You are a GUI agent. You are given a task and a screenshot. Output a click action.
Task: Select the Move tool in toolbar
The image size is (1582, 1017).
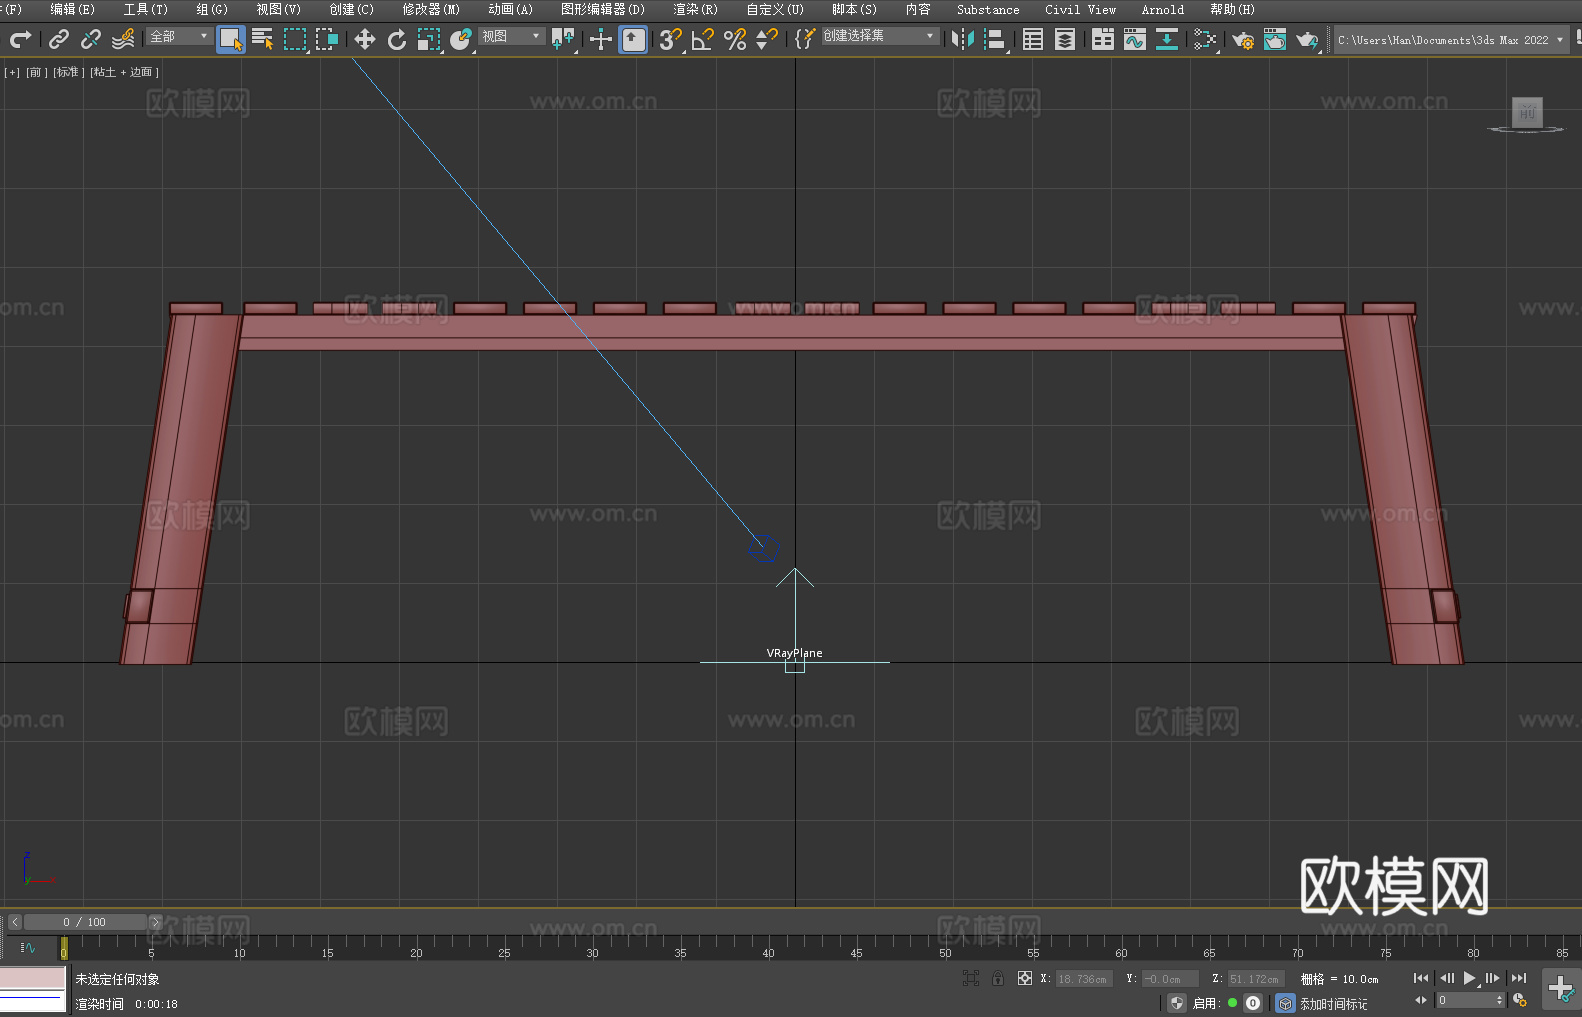point(365,39)
